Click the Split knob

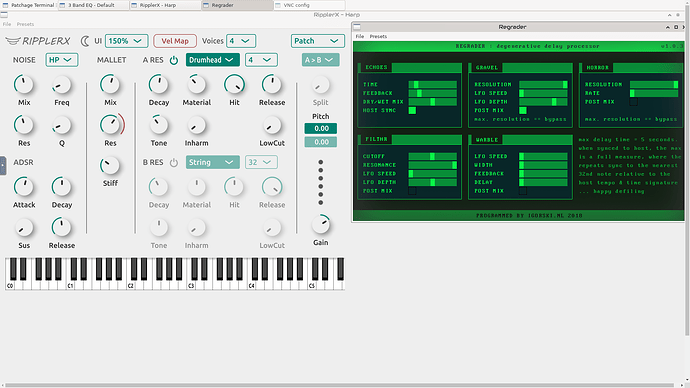[320, 84]
